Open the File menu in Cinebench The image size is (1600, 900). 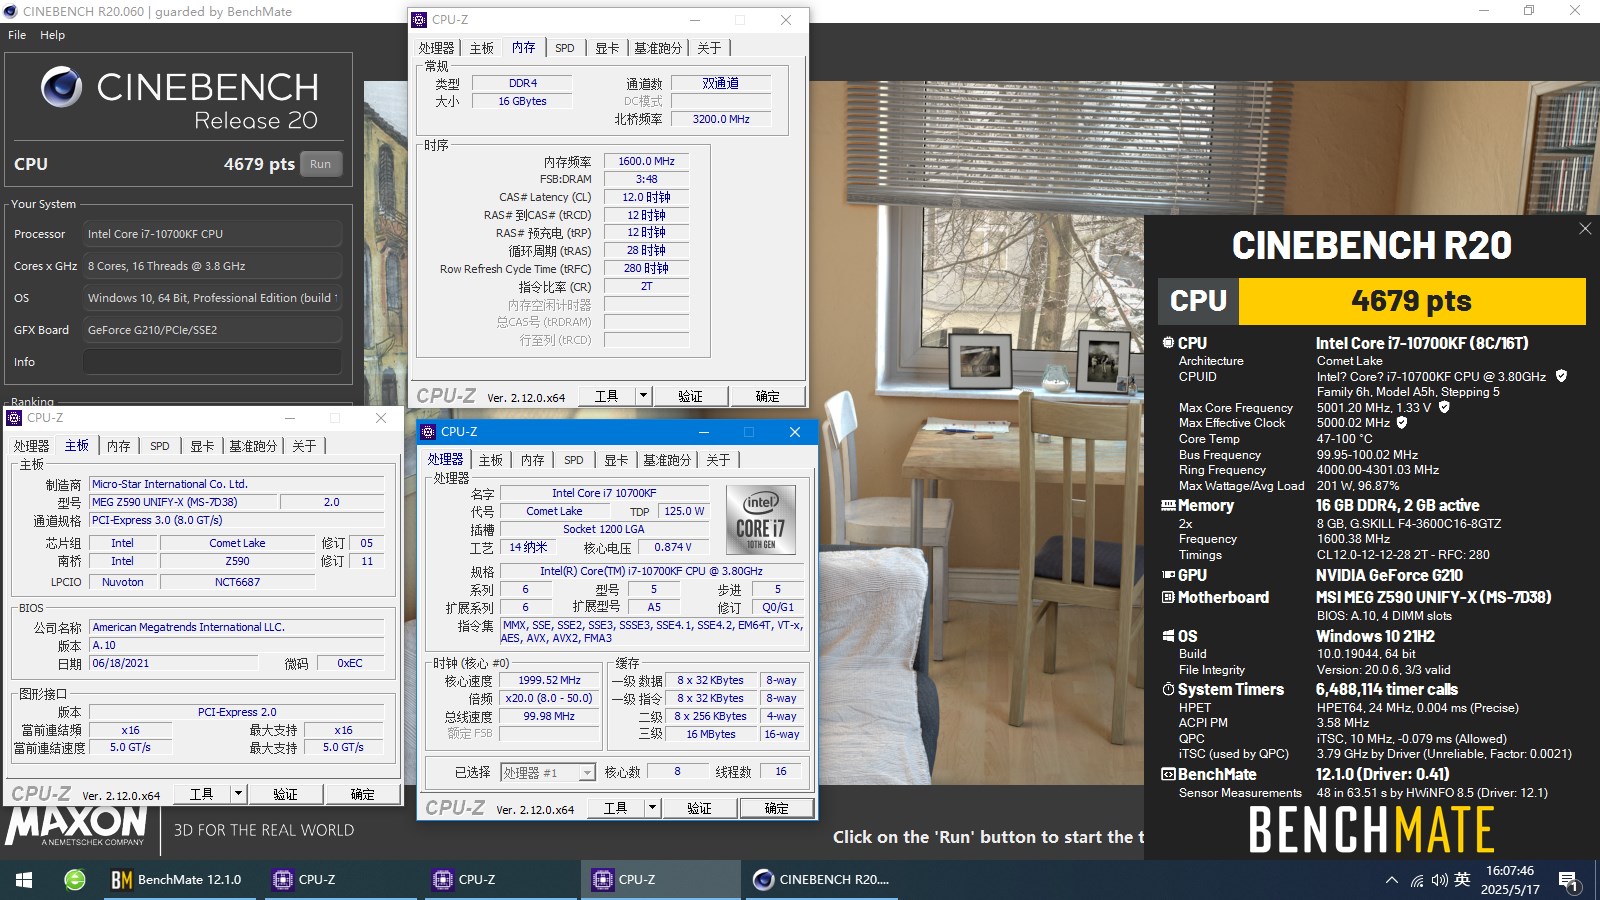(x=17, y=35)
